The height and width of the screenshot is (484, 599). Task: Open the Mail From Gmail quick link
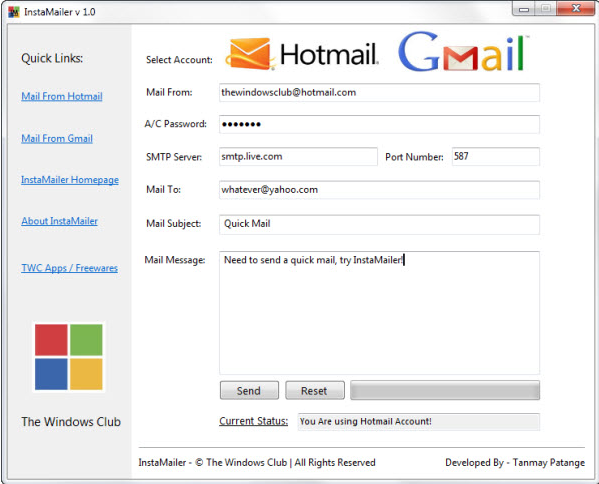(57, 138)
